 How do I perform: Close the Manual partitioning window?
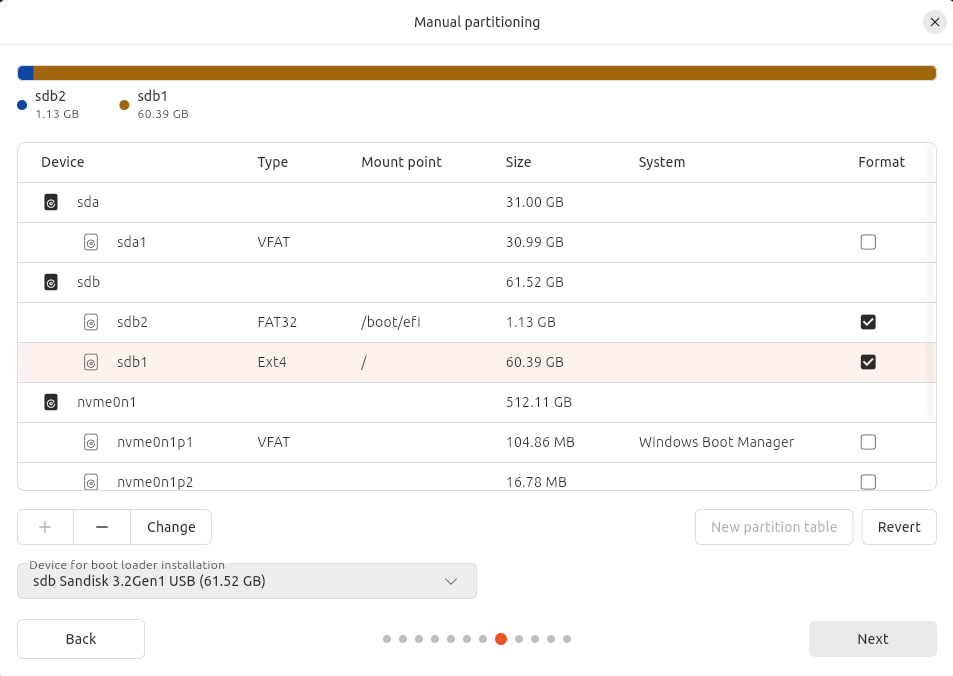(934, 22)
